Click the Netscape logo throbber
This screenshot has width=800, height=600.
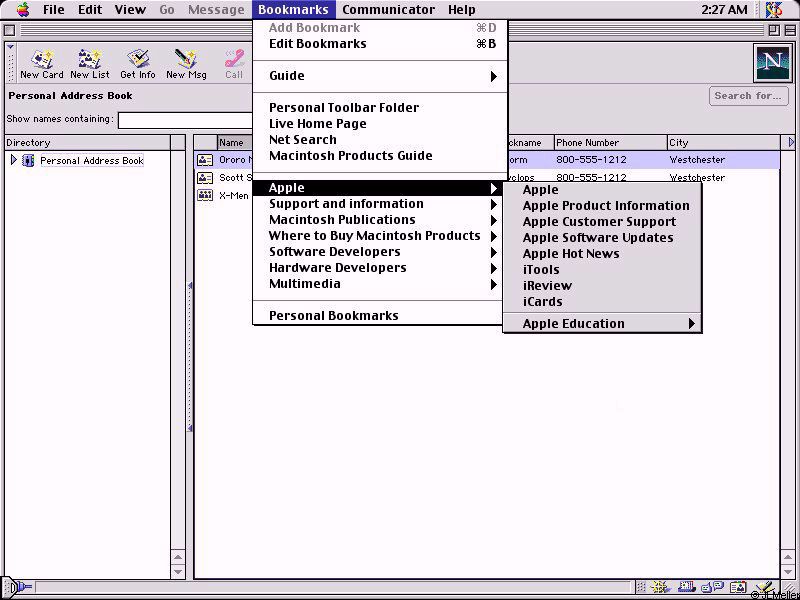coord(771,63)
